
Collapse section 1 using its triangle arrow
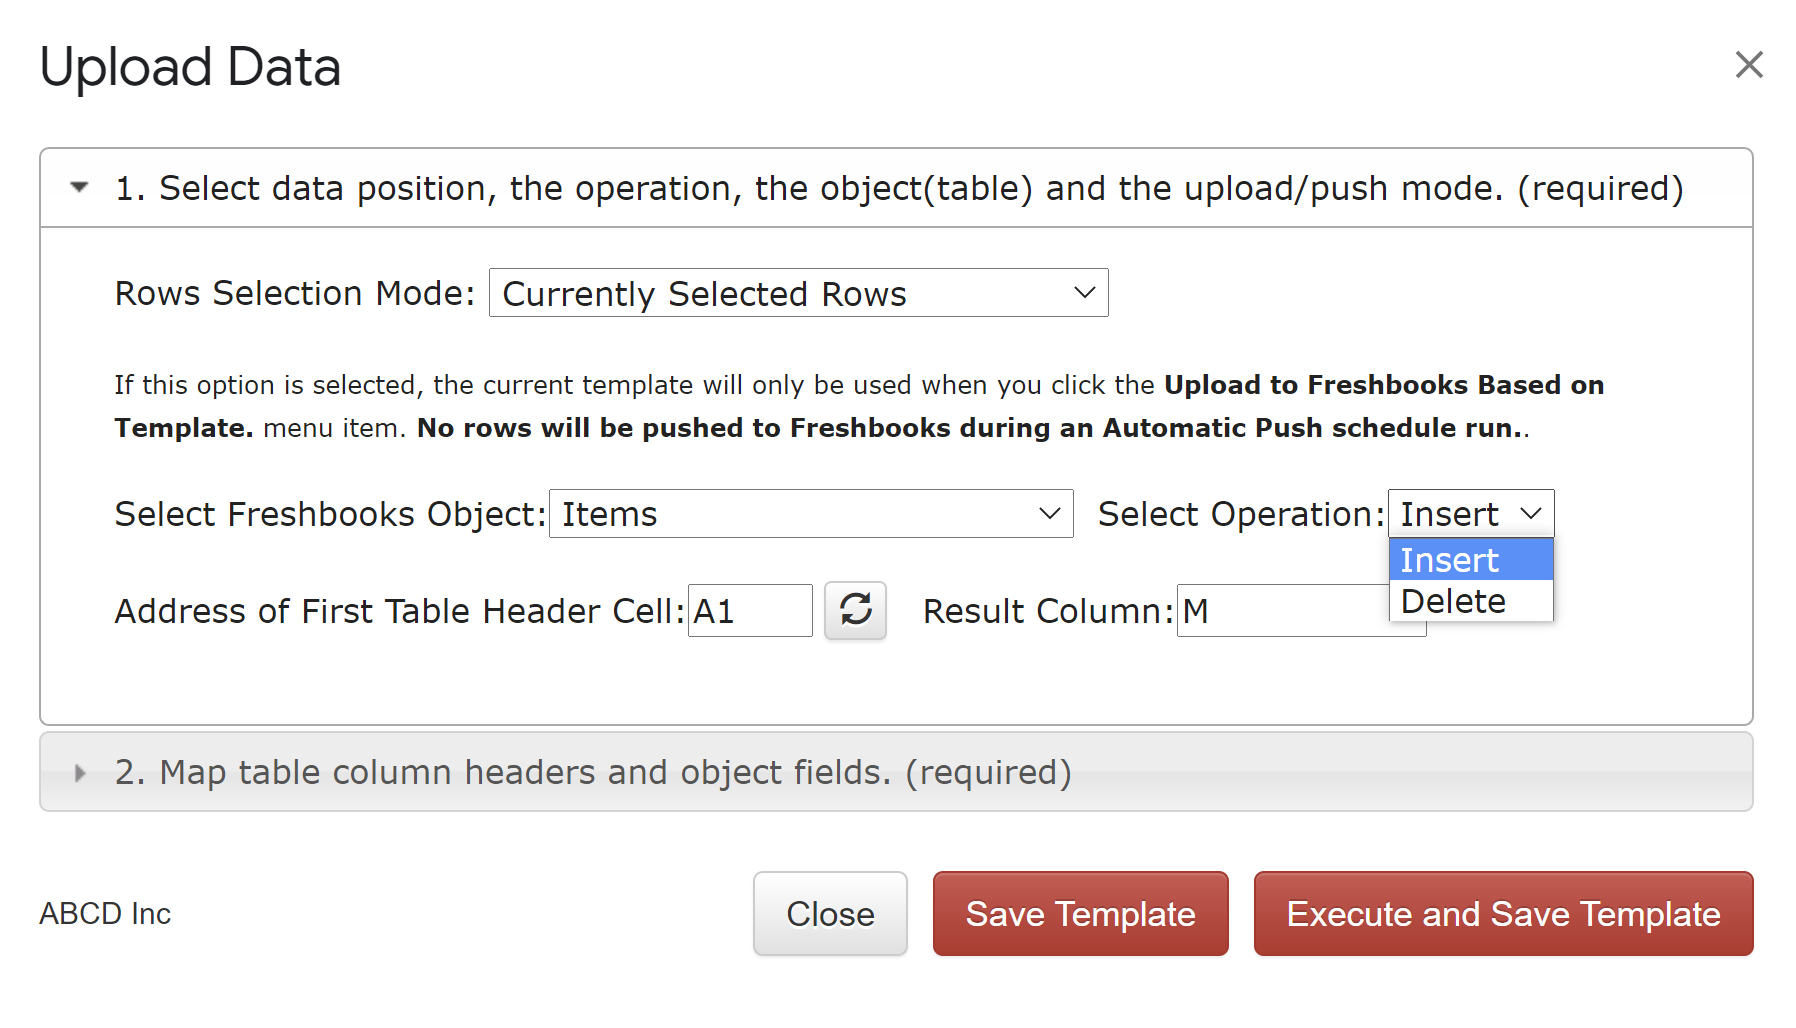coord(80,187)
